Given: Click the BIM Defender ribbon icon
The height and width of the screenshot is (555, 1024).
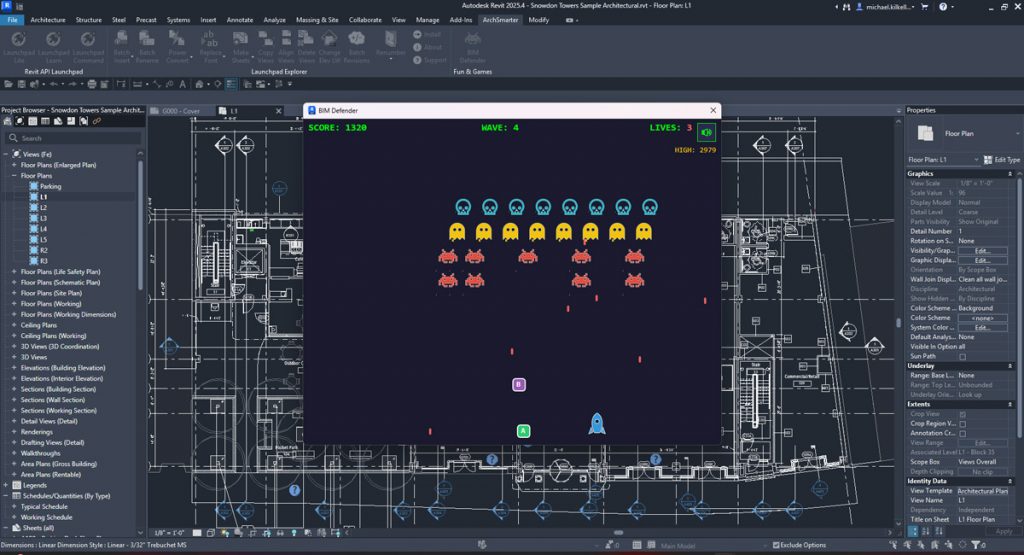Looking at the screenshot, I should [472, 39].
